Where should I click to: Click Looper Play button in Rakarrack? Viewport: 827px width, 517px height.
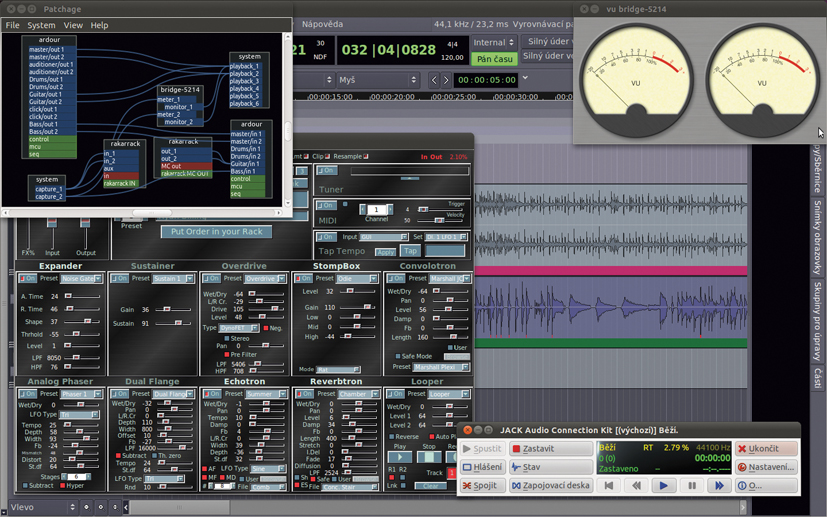pyautogui.click(x=399, y=457)
